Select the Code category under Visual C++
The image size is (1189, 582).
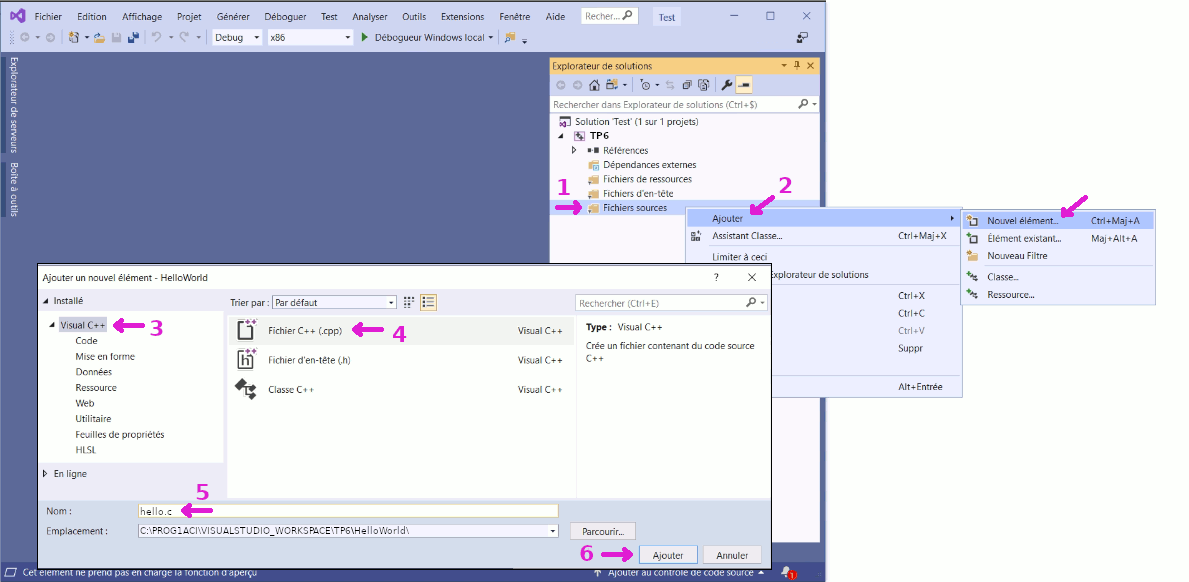86,341
